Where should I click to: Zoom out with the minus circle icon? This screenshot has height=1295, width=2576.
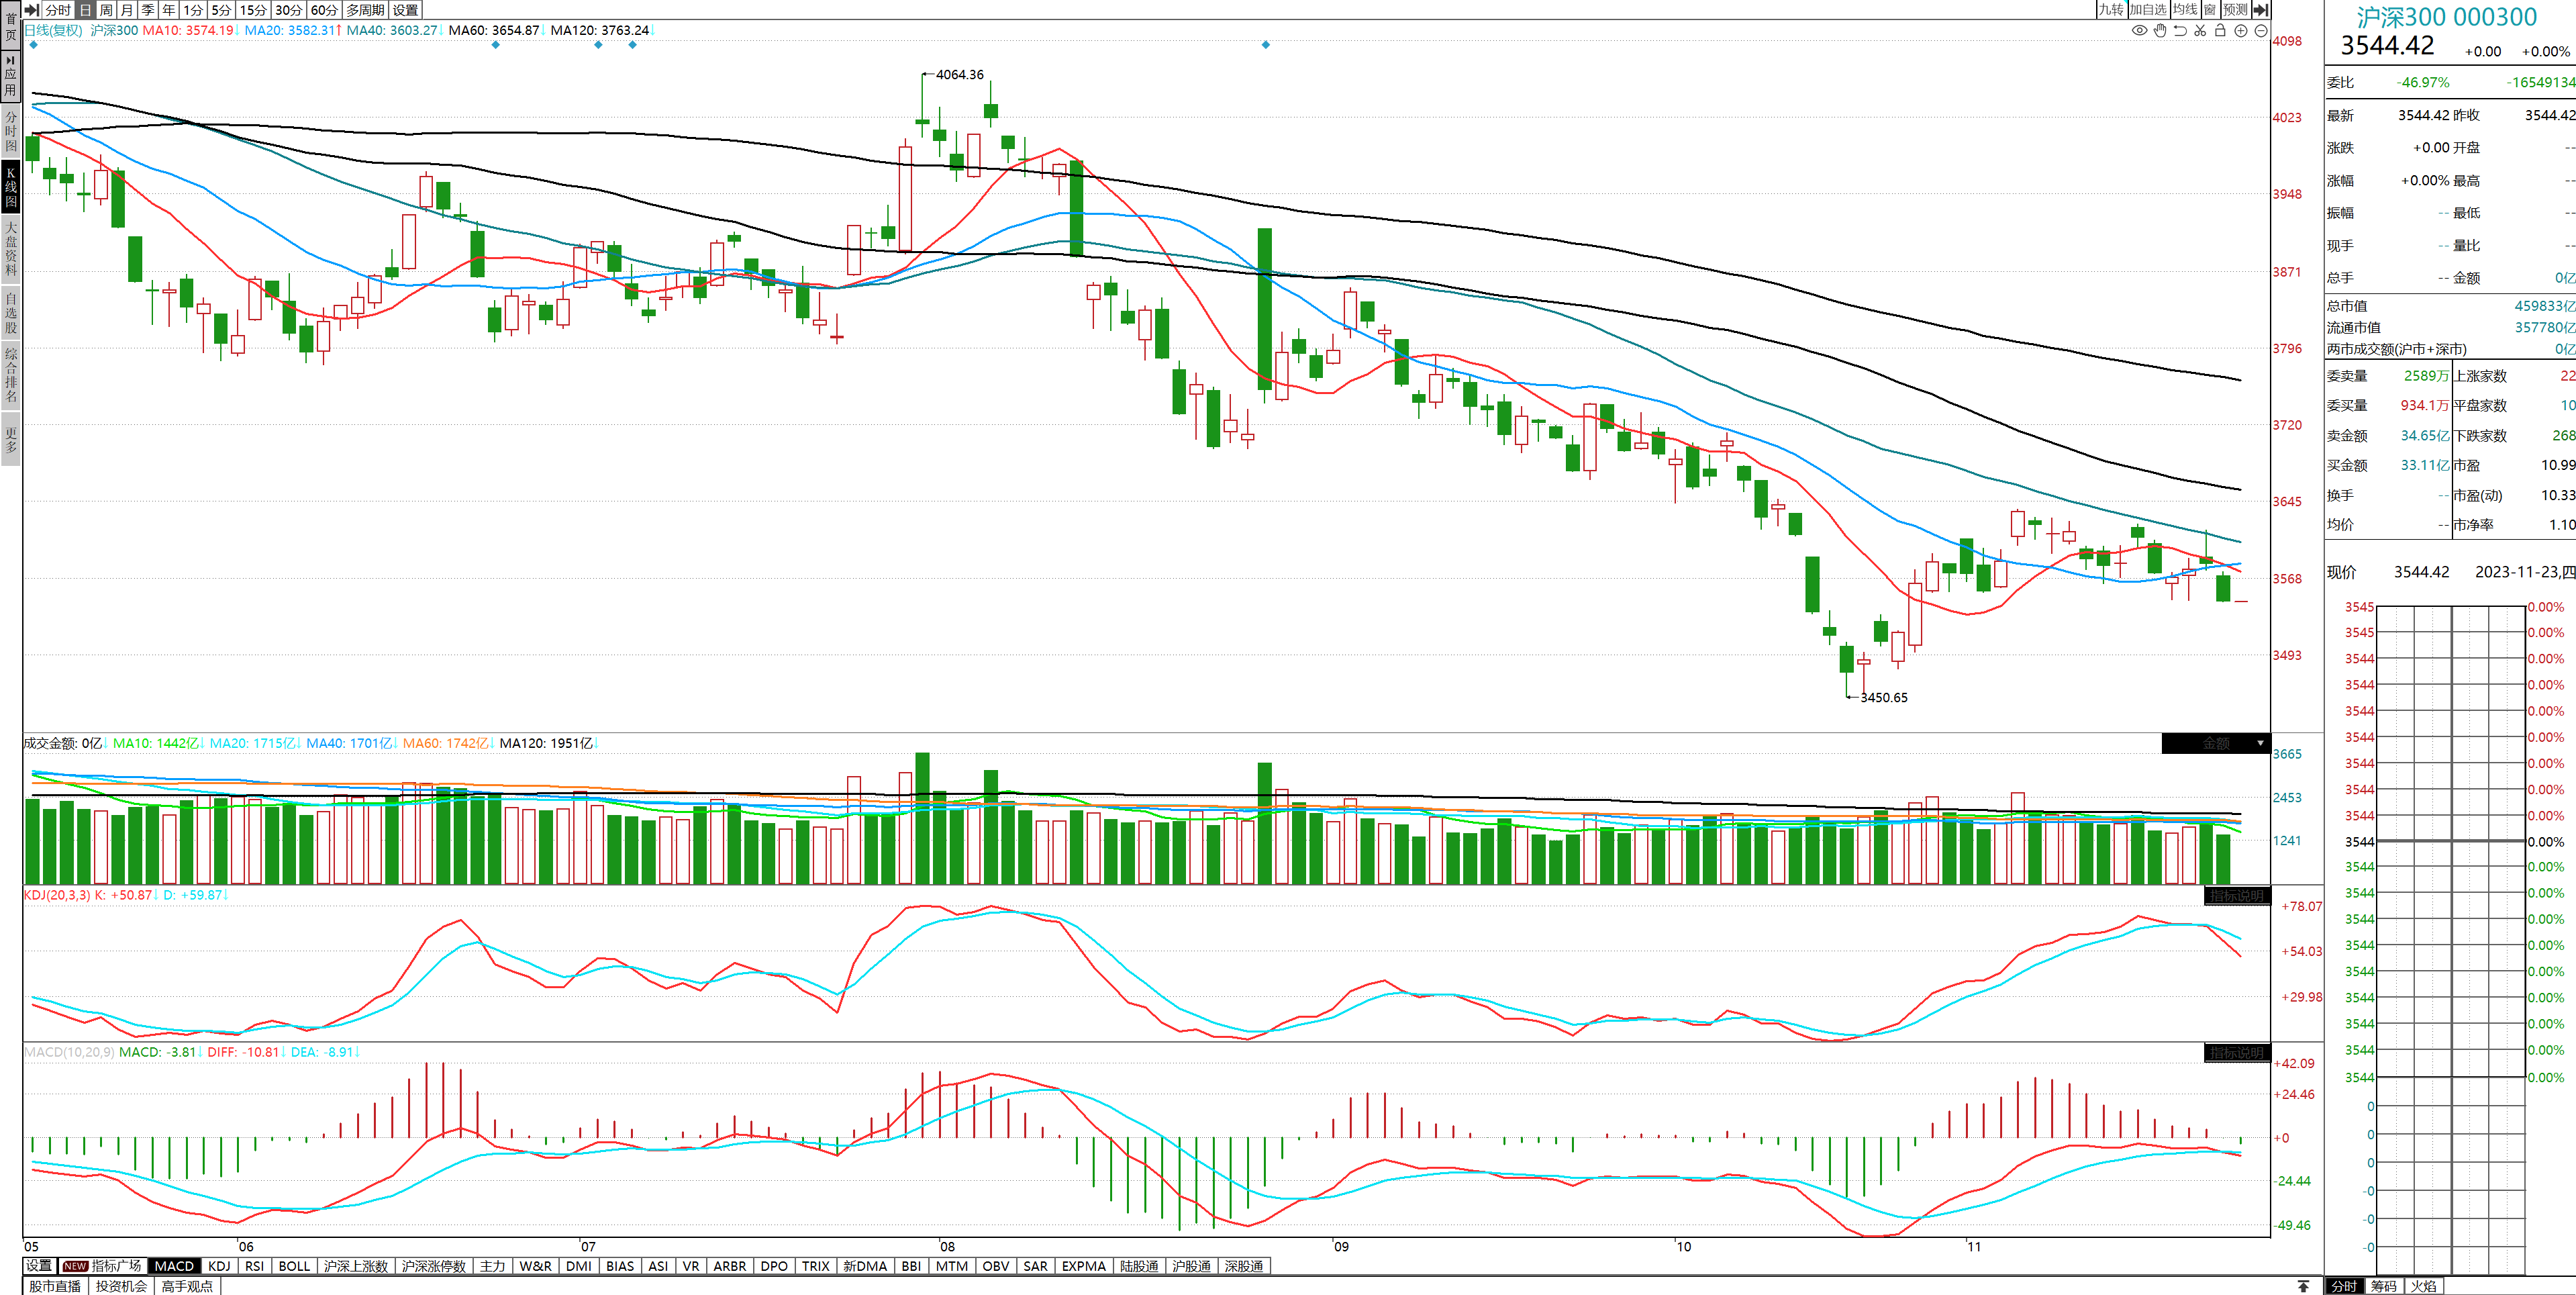click(x=2261, y=31)
